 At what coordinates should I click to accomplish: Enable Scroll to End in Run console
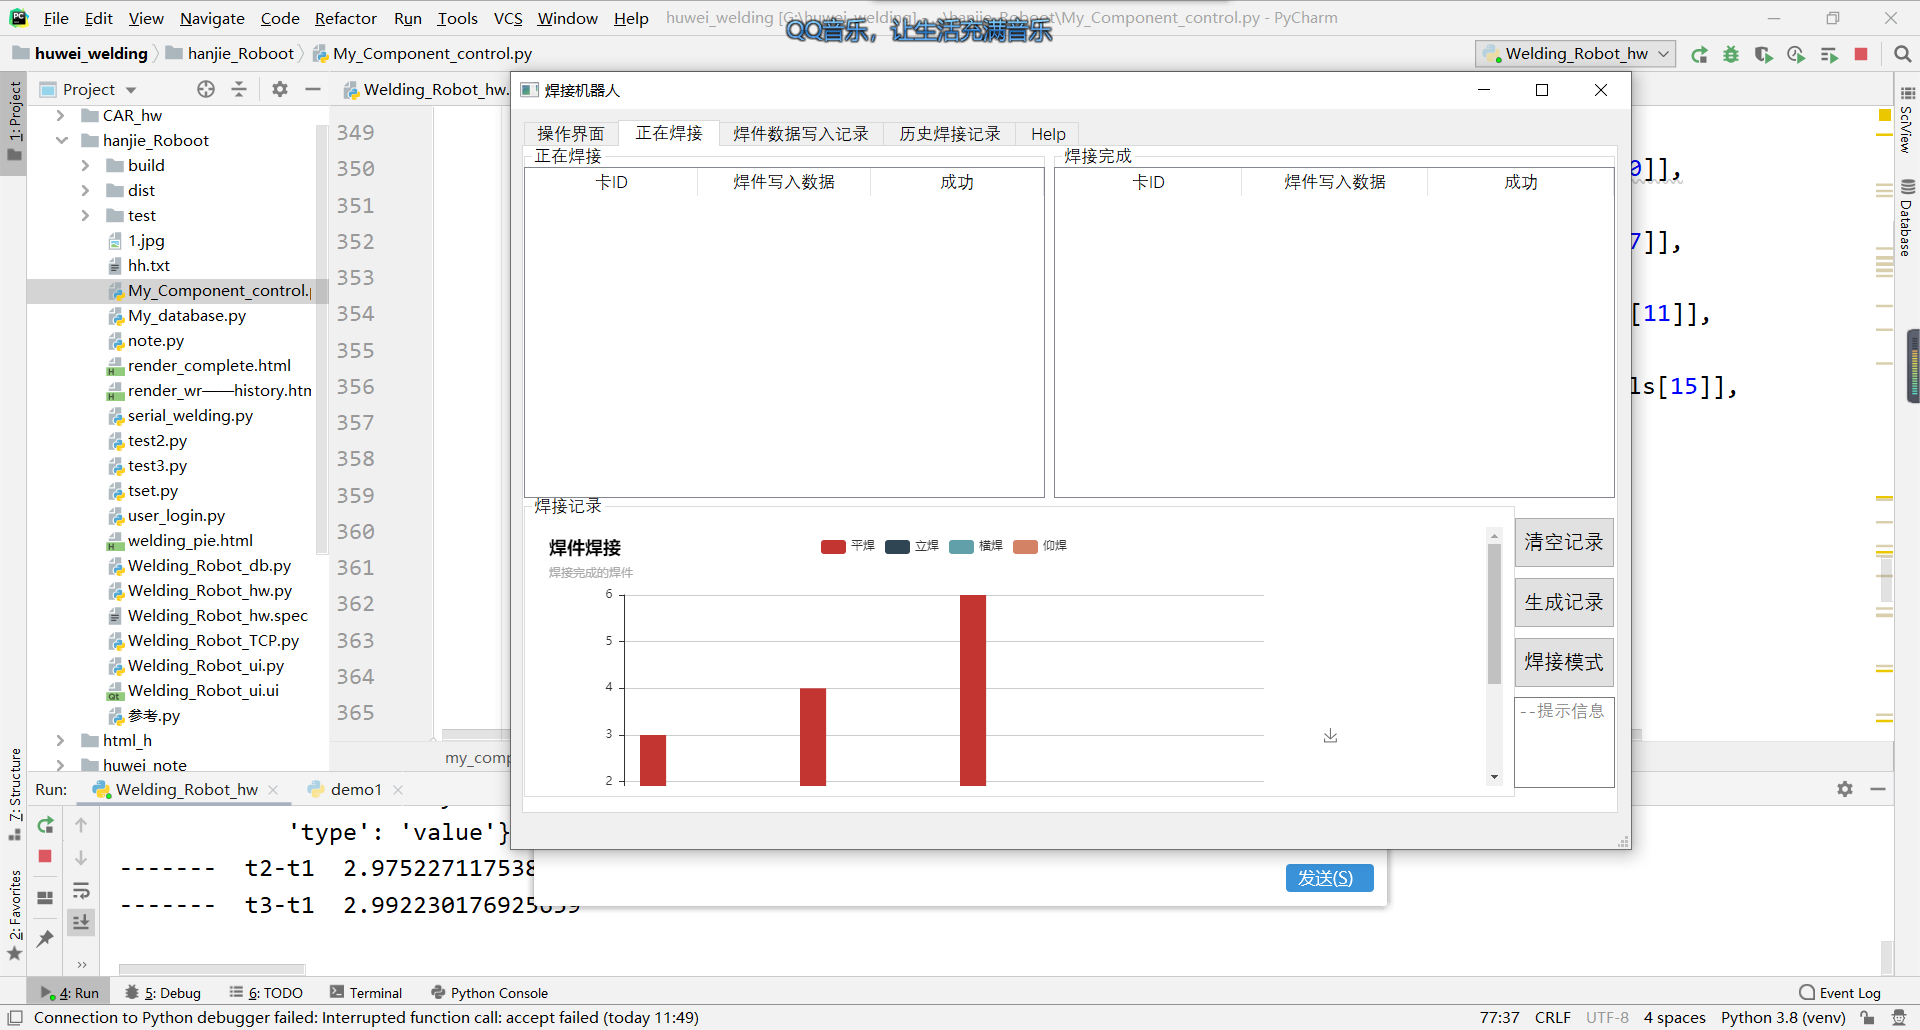[81, 922]
